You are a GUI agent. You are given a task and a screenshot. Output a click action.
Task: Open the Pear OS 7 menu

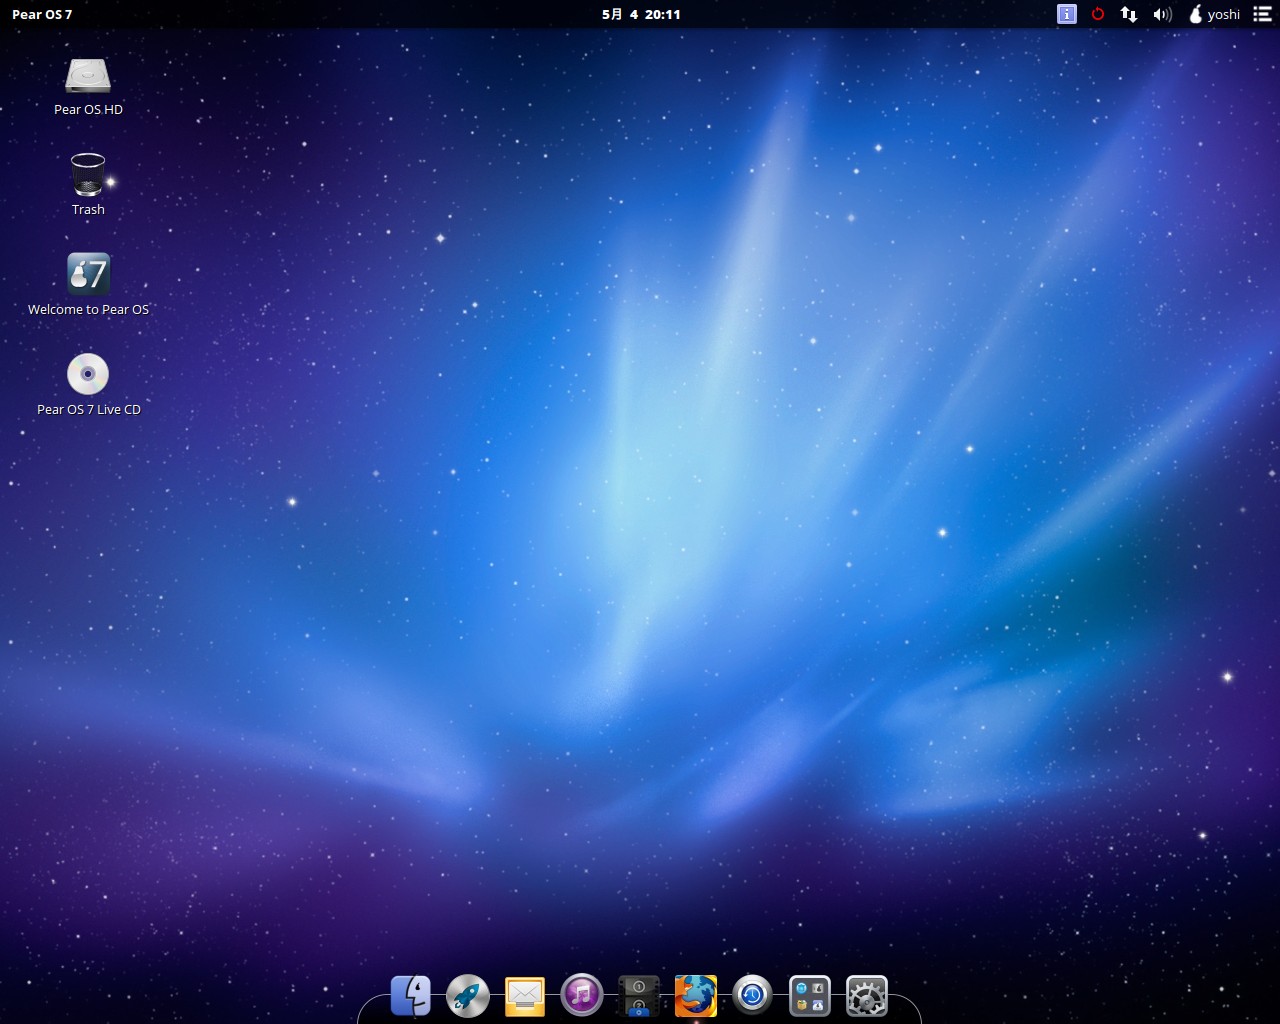41,14
